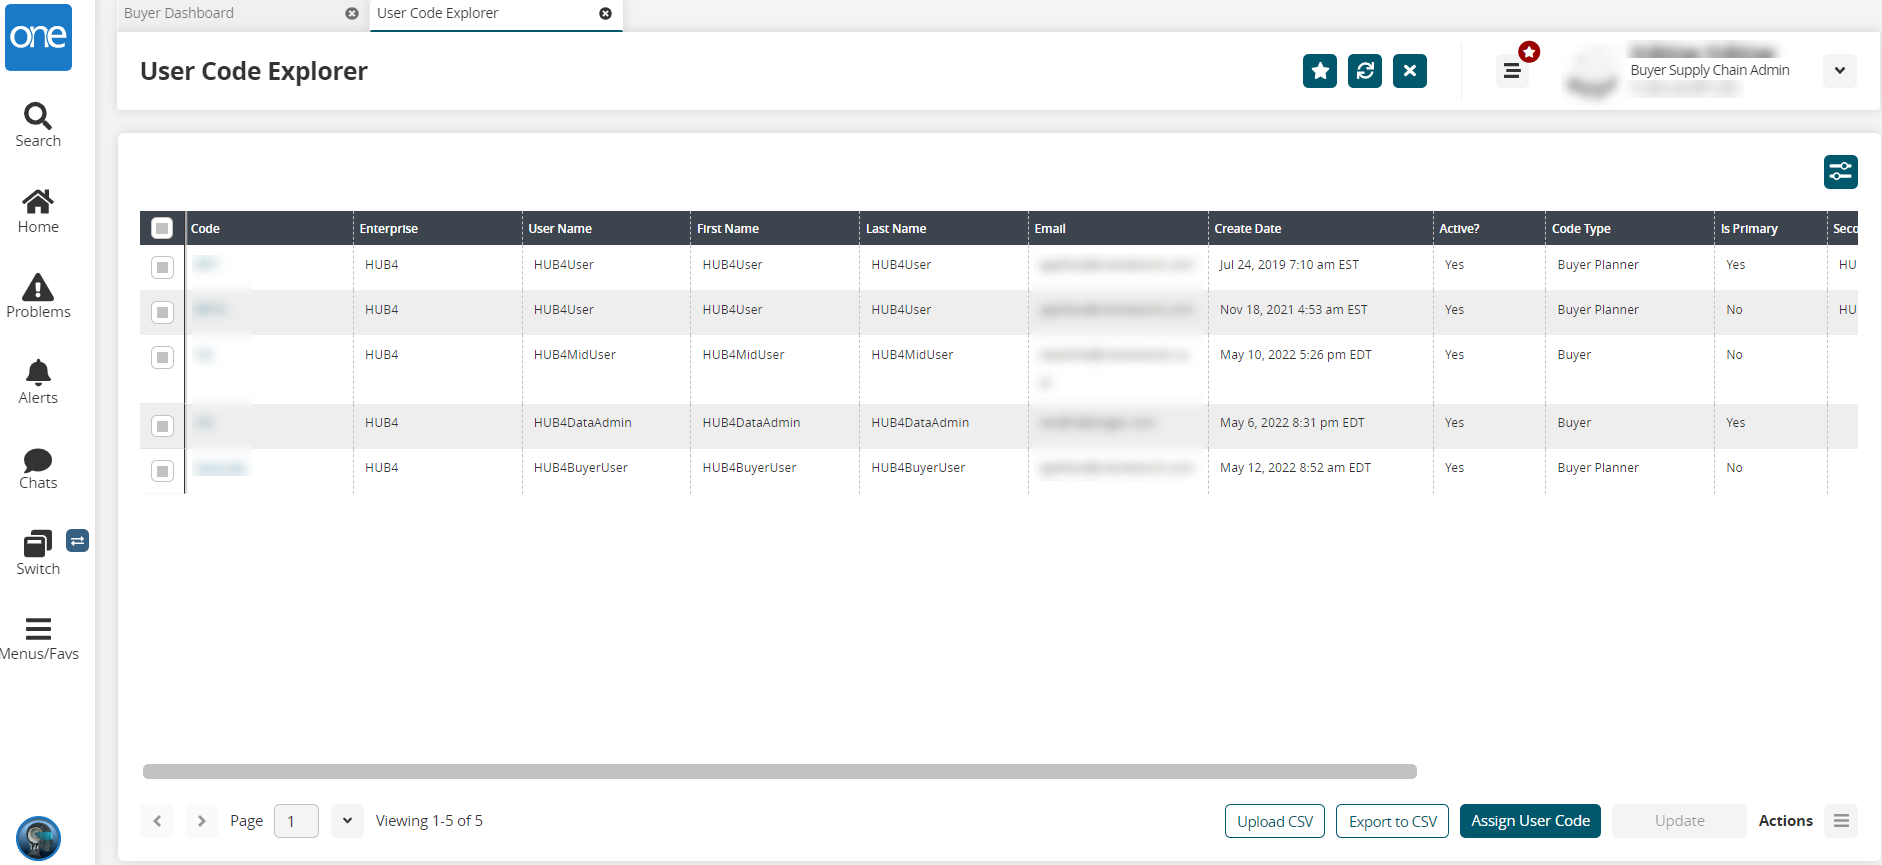This screenshot has height=865, width=1882.
Task: Open the Actions hamburger menu
Action: coord(1841,821)
